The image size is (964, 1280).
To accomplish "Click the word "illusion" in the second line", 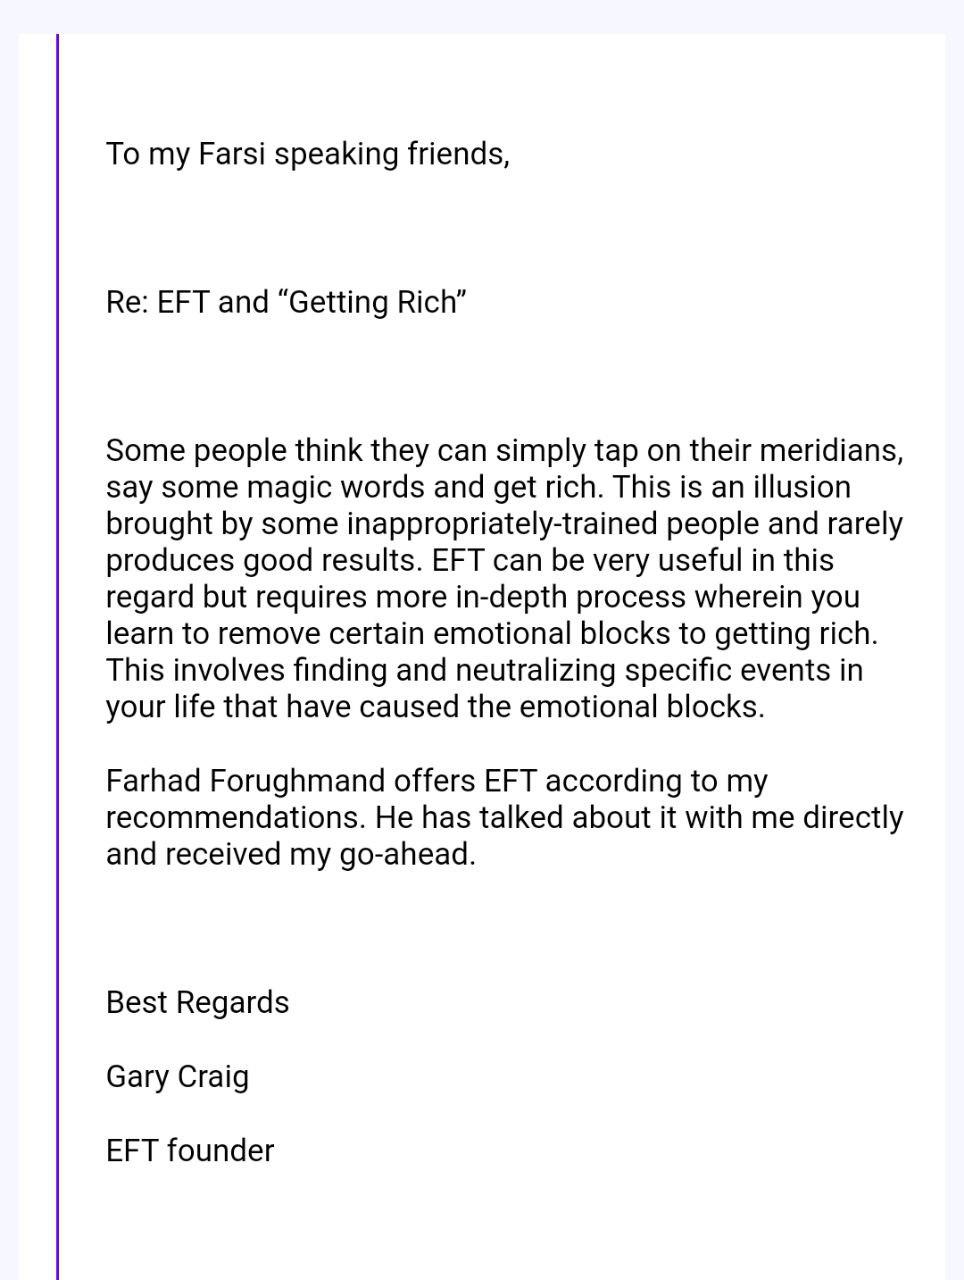I will click(x=802, y=487).
